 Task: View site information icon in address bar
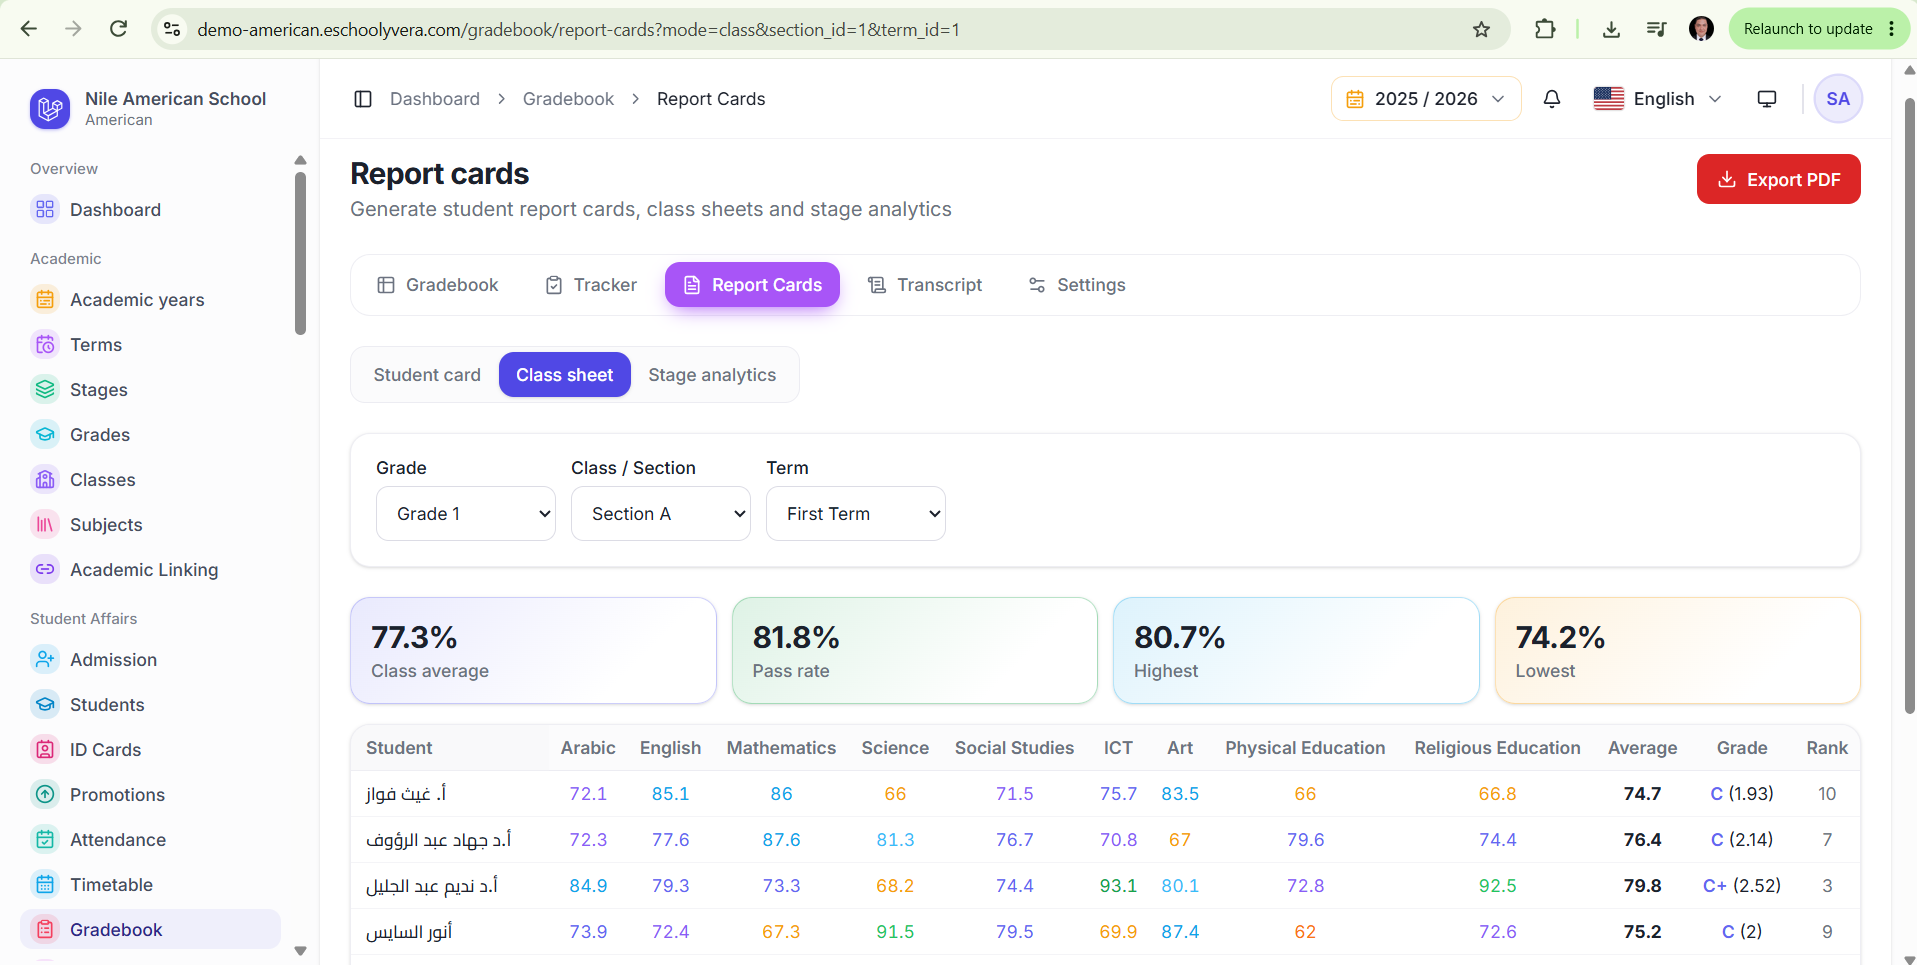click(172, 29)
